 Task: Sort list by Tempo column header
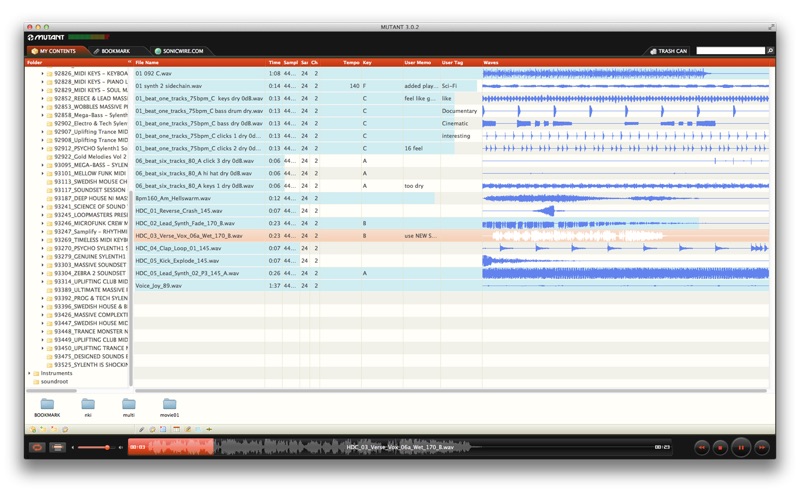click(x=351, y=63)
